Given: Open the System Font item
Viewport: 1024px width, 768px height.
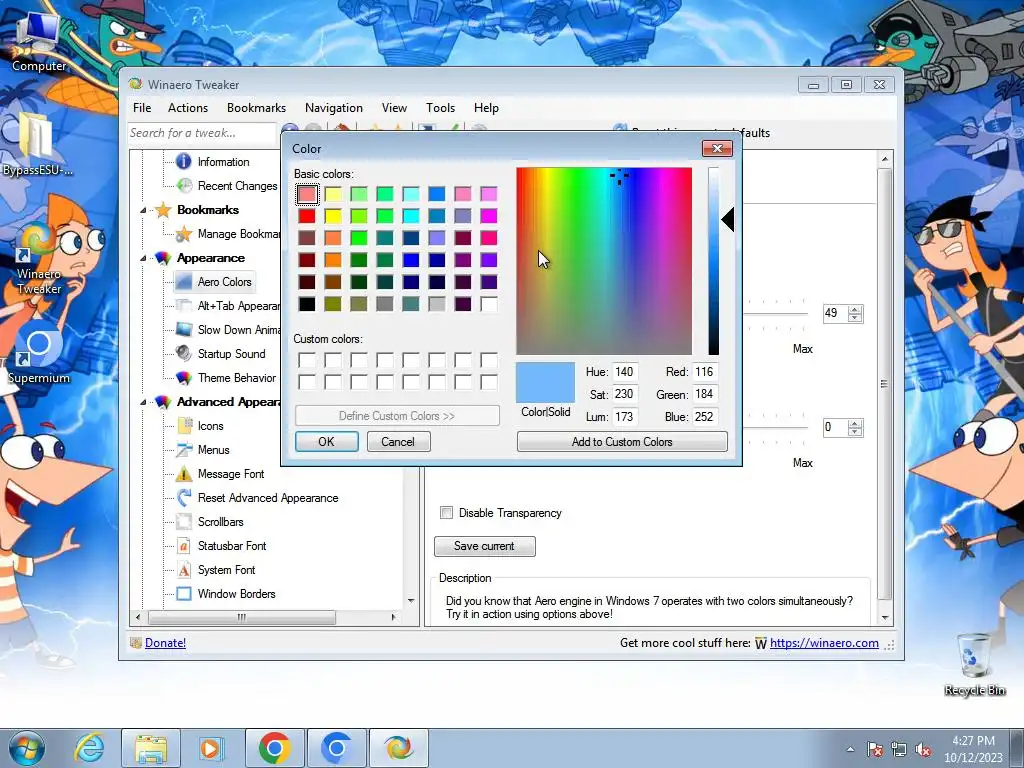Looking at the screenshot, I should click(226, 569).
